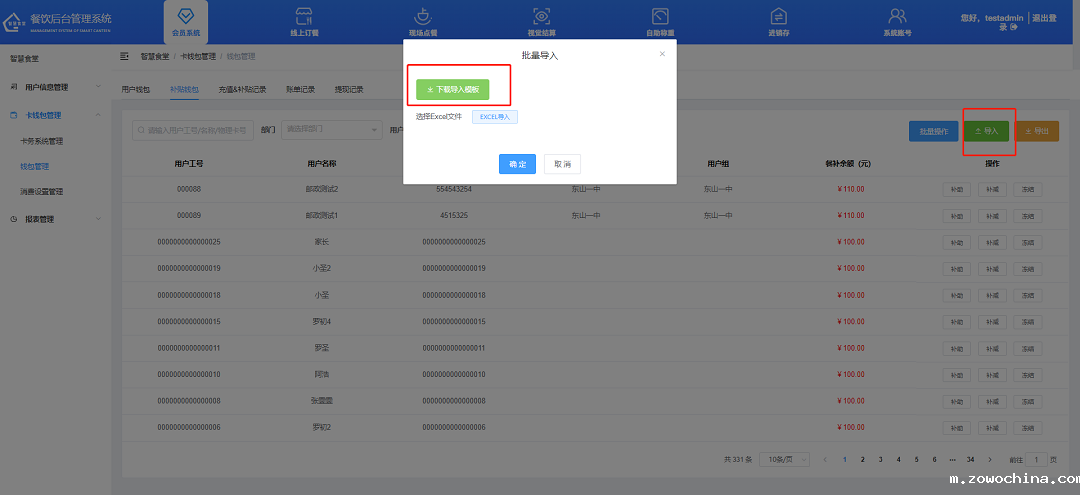Click 补减 for user 家长
1080x495 pixels.
(x=992, y=242)
